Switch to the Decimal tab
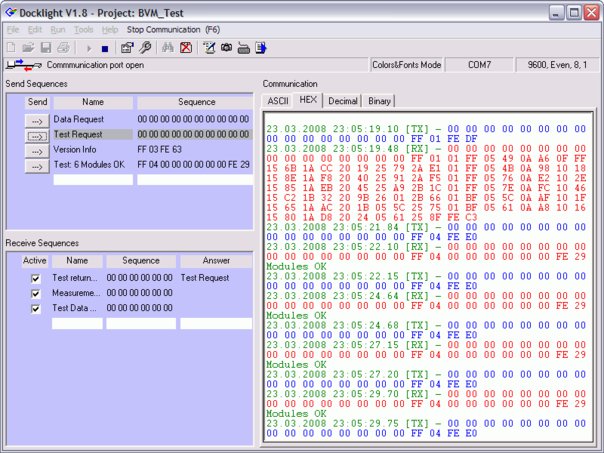 342,101
